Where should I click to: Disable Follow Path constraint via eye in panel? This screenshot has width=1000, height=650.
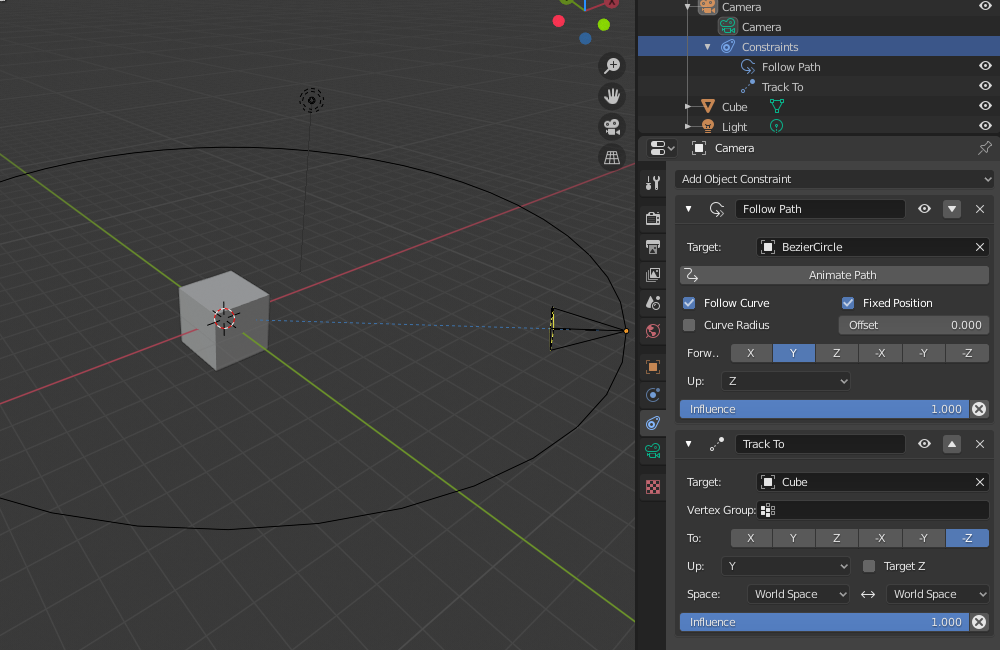pos(924,209)
